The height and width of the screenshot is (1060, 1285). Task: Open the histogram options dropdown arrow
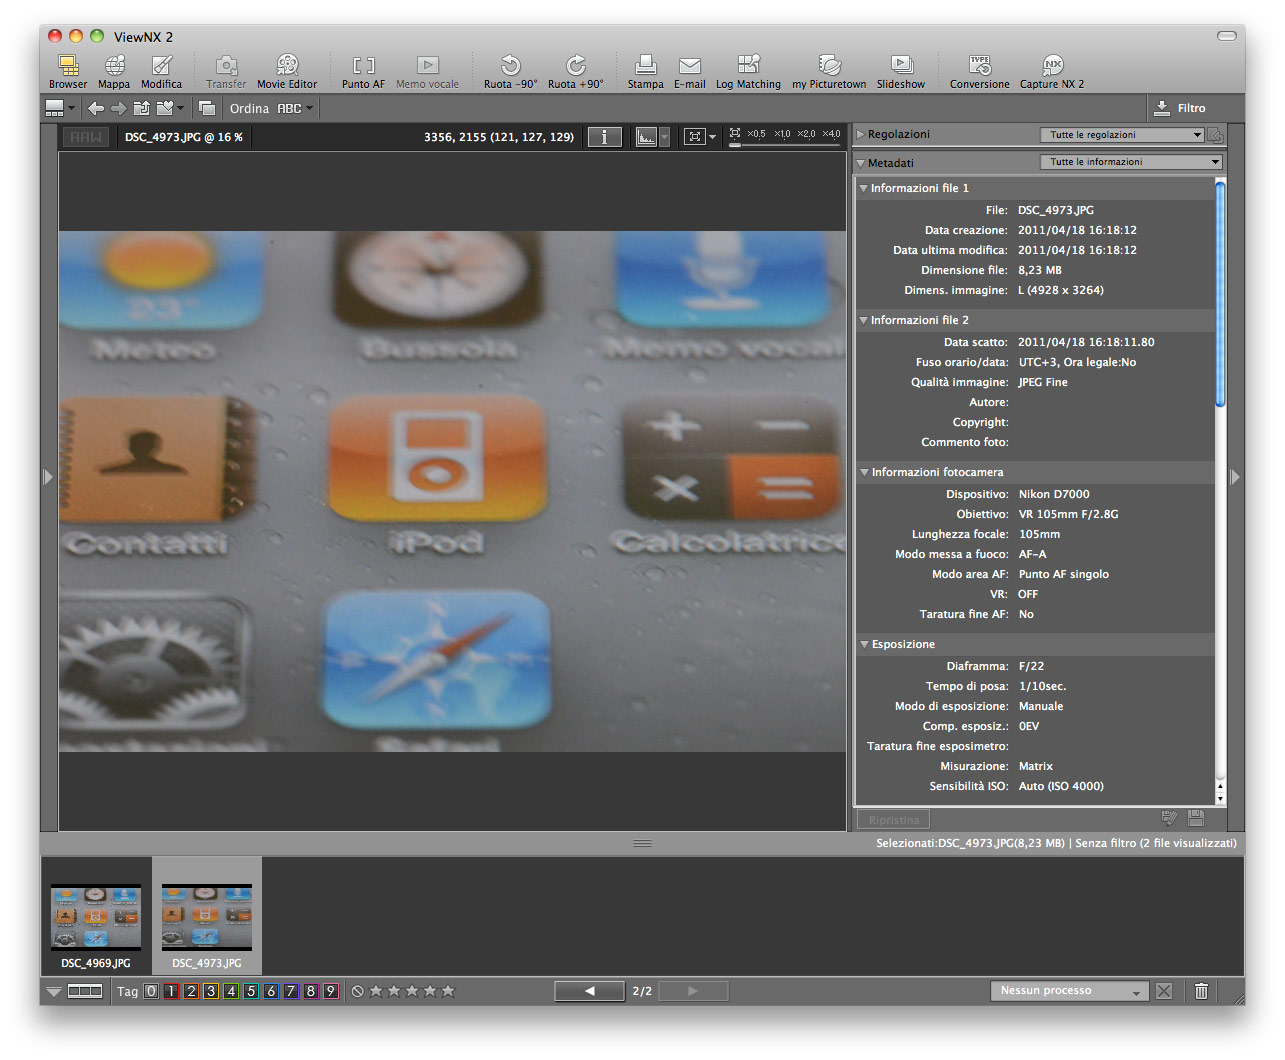(664, 137)
